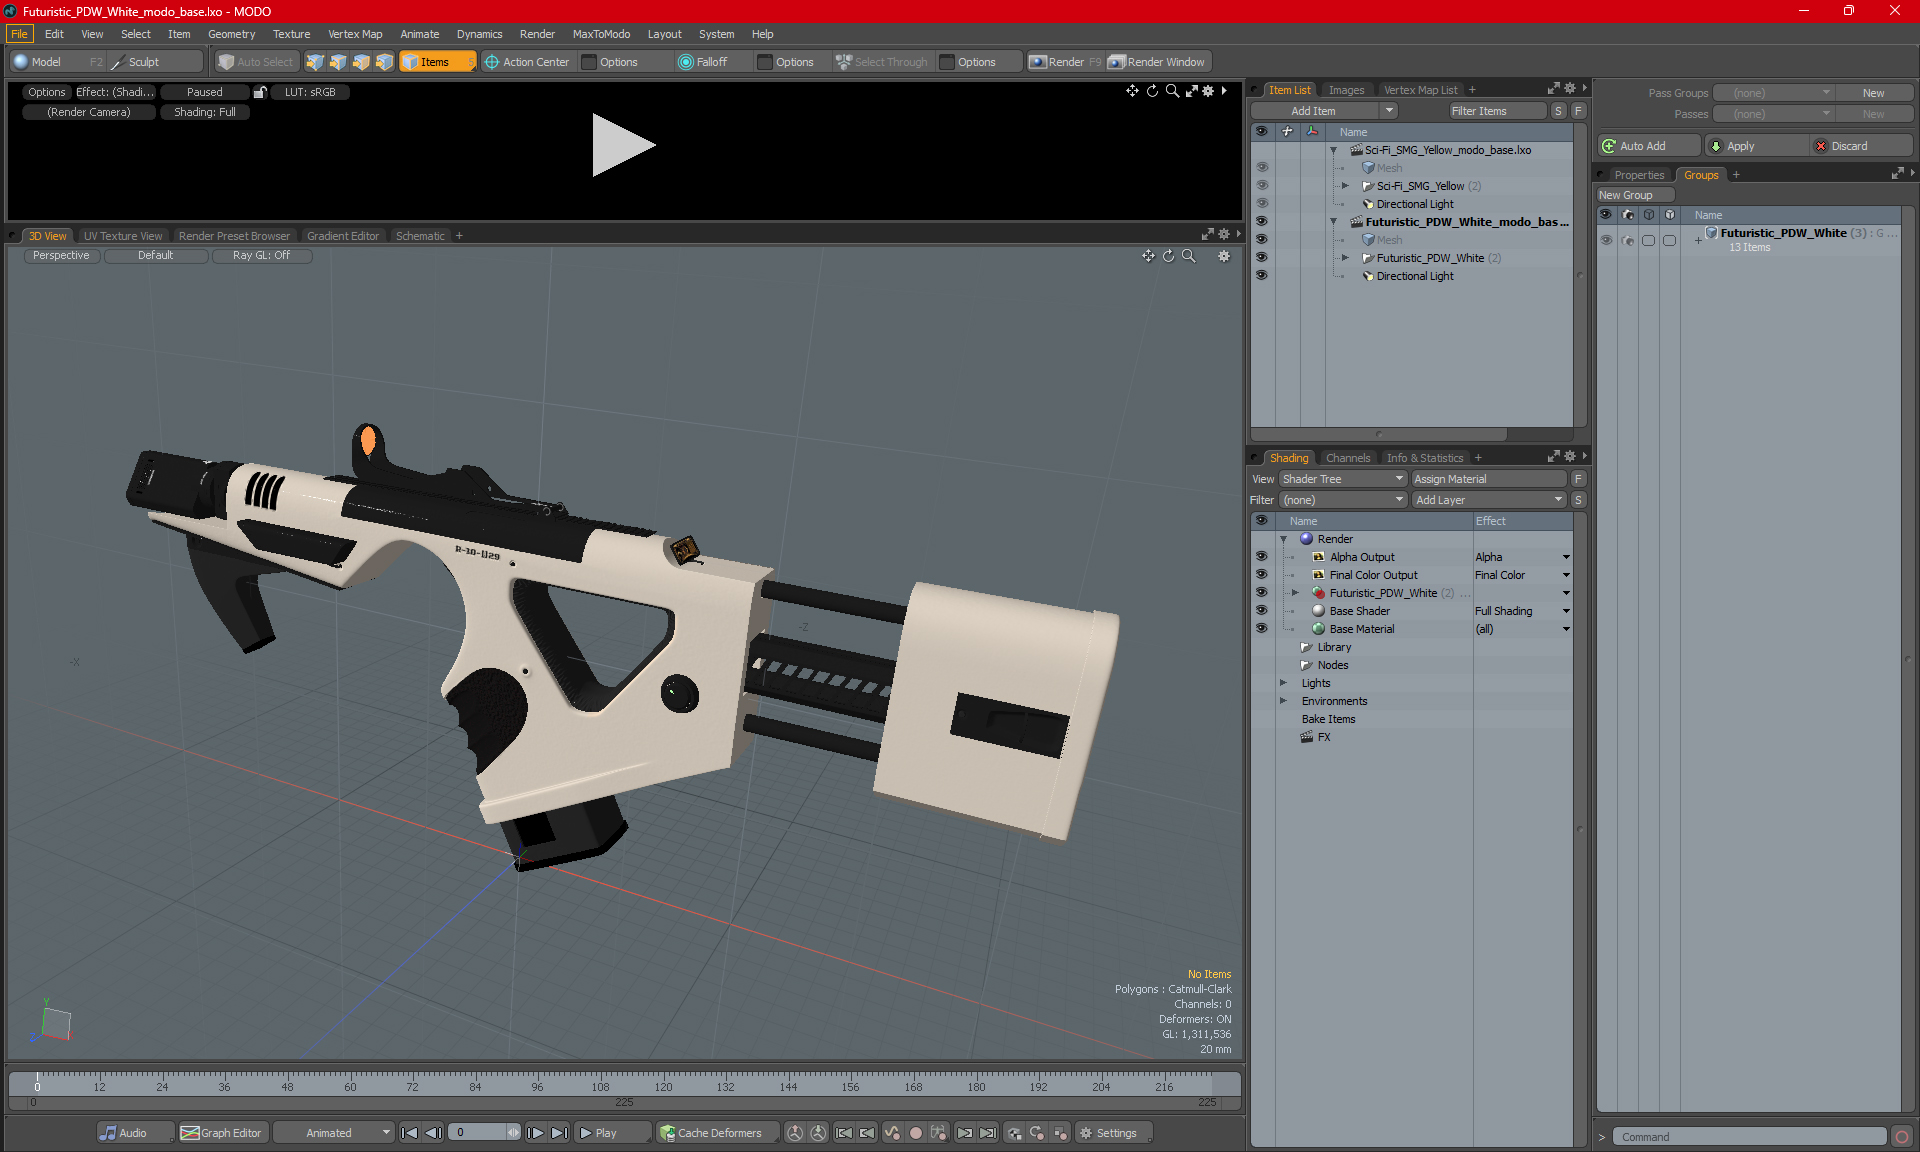1920x1152 pixels.
Task: Open the Animated keying dropdown
Action: tap(334, 1133)
